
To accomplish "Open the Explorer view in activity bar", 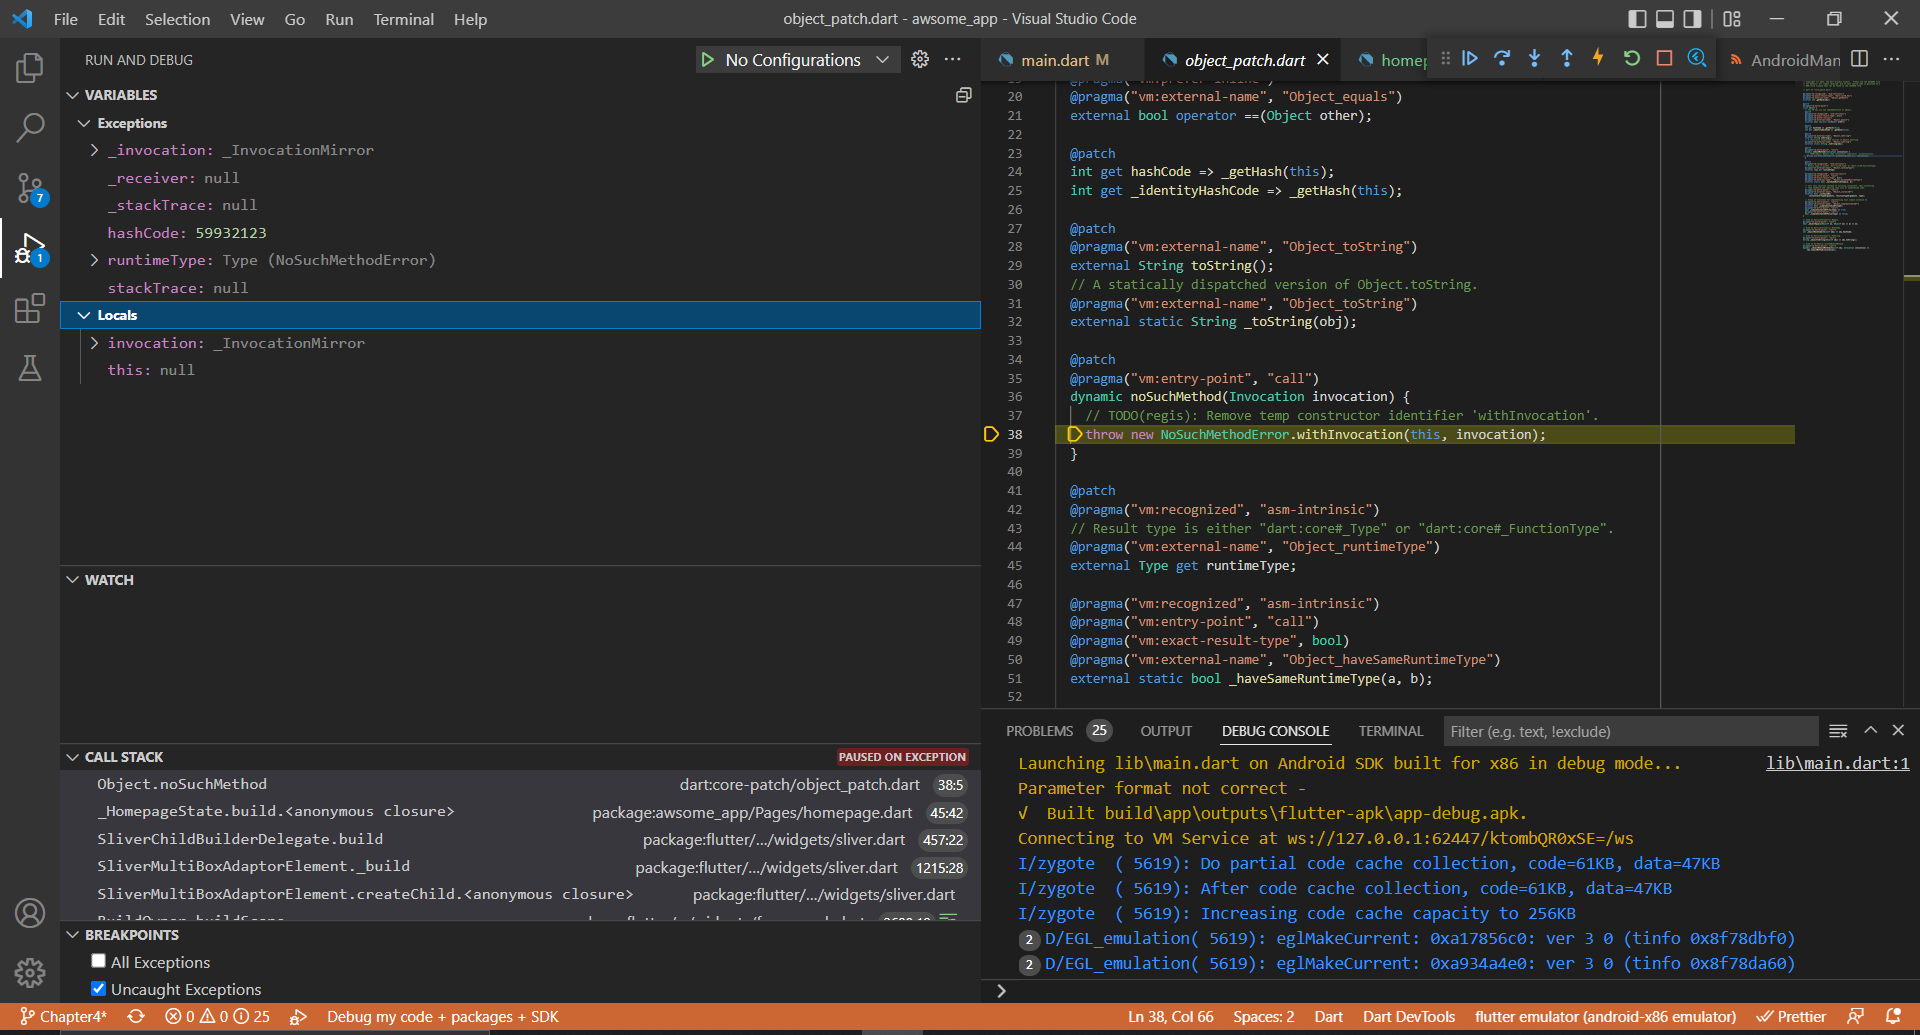I will pos(30,68).
